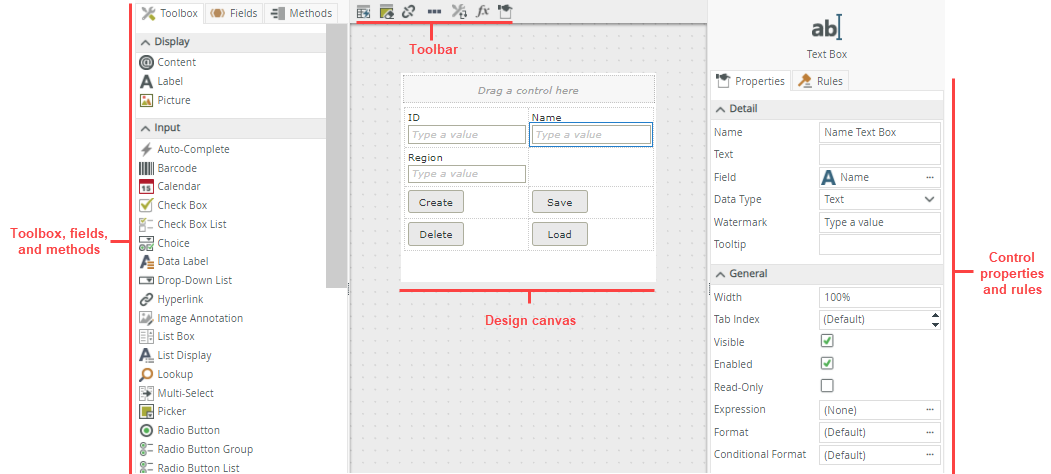Click the Watermark property field
The image size is (1051, 474).
point(879,222)
